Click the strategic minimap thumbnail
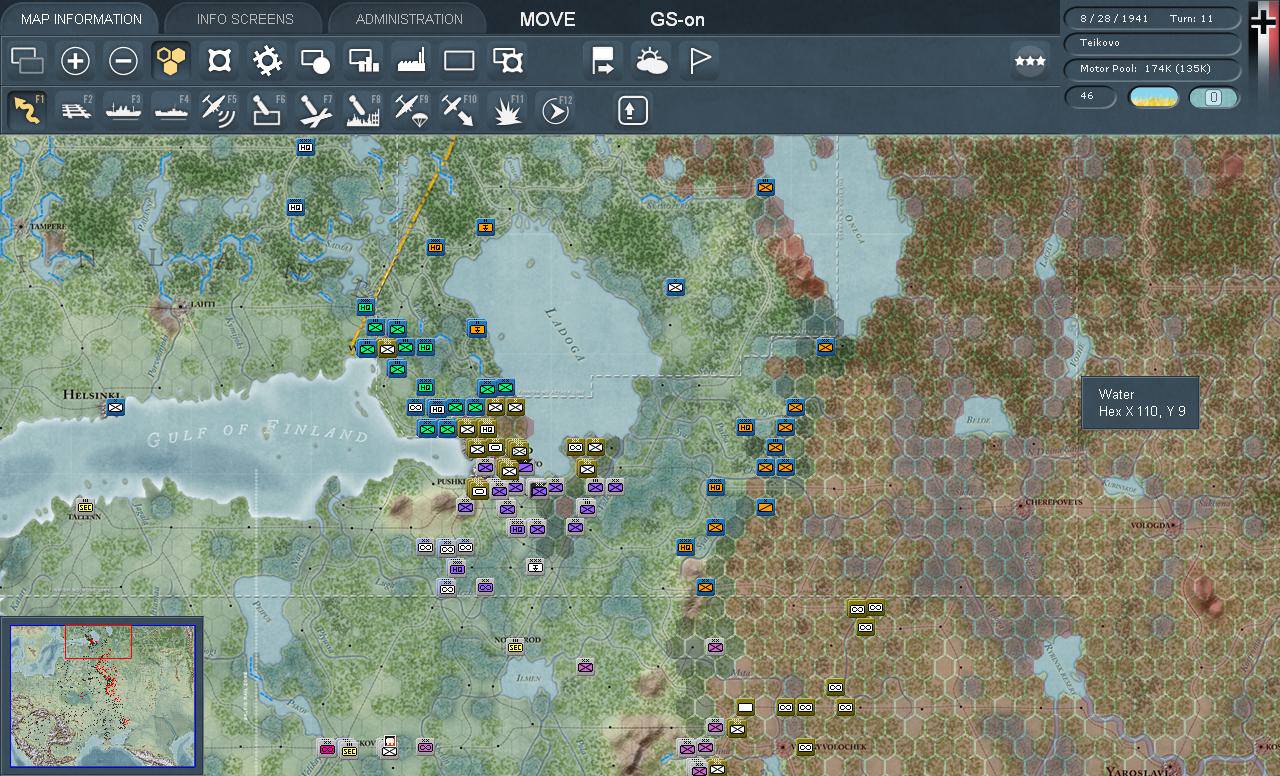1280x776 pixels. click(102, 696)
